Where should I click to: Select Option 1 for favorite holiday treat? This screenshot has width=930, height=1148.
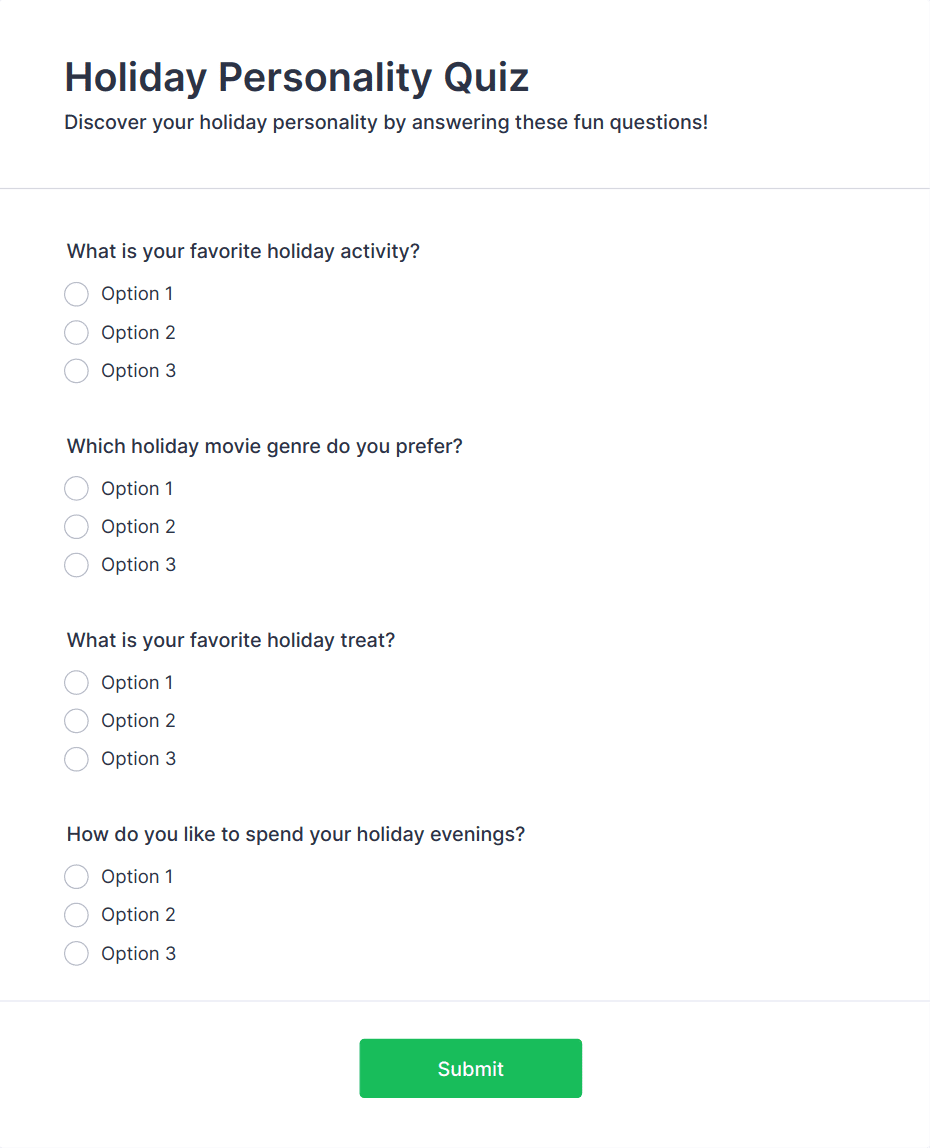76,682
